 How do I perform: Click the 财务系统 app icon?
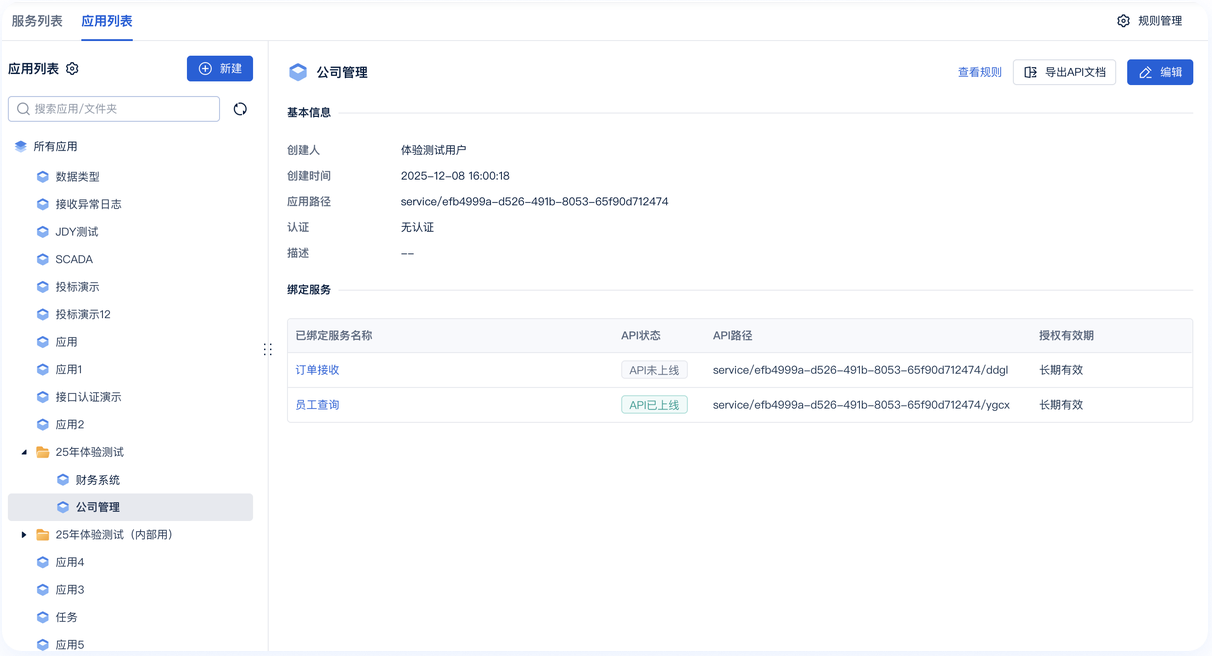coord(63,480)
